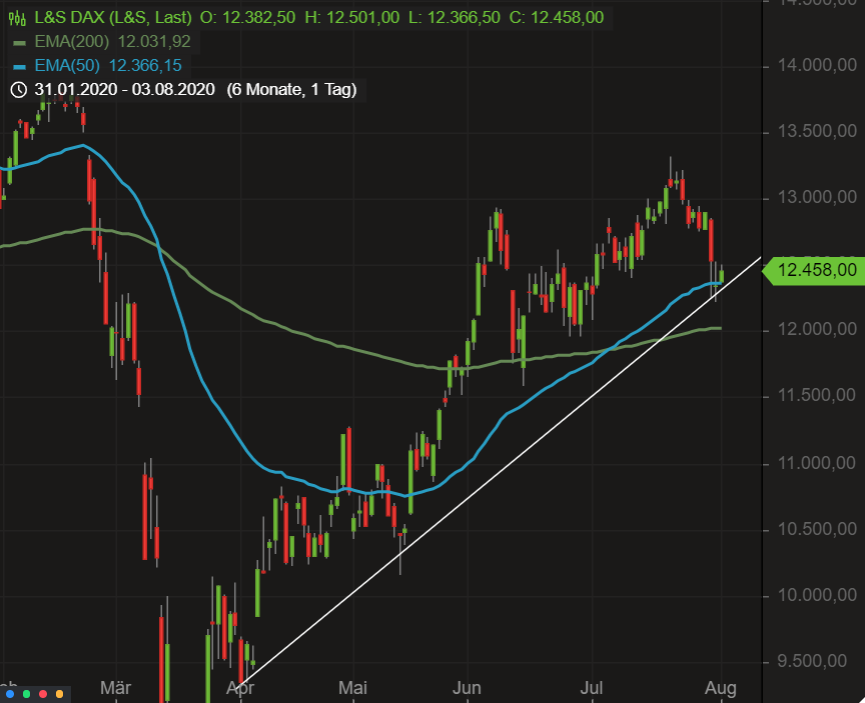The height and width of the screenshot is (703, 865).
Task: Click the orange dot at bottom left
Action: (60, 694)
